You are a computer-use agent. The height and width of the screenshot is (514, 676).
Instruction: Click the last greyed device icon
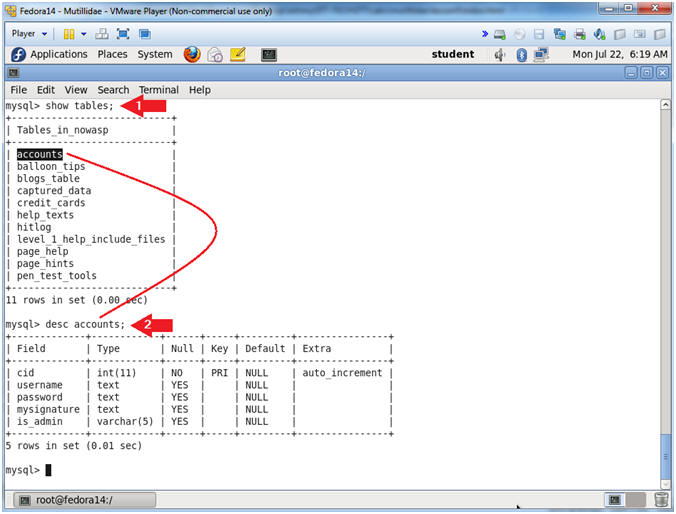pos(660,34)
